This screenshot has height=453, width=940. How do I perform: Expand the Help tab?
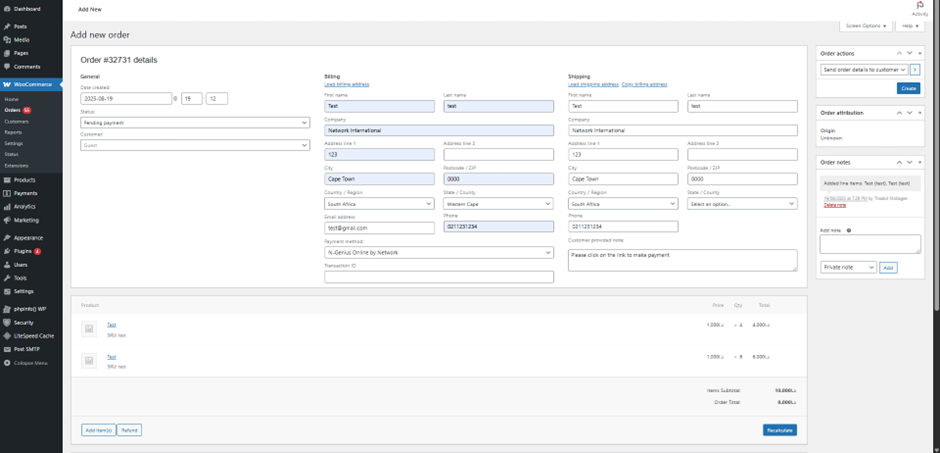tap(909, 26)
